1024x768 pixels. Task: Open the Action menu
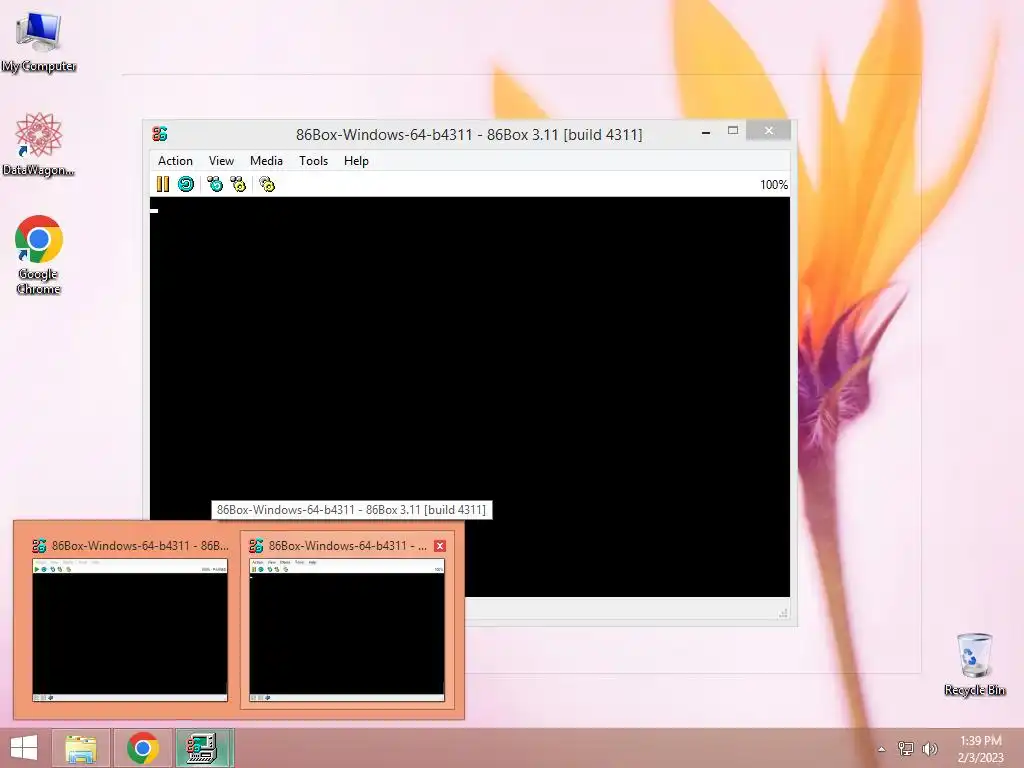[x=175, y=161]
